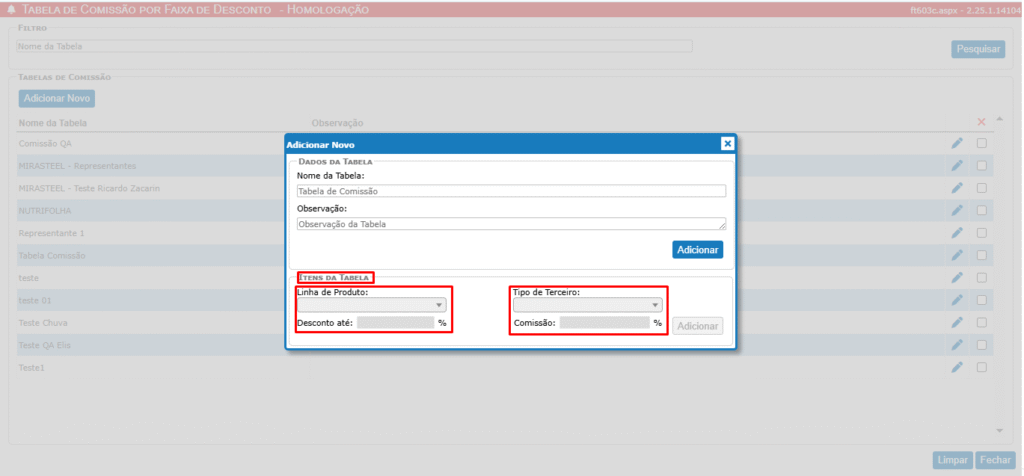Screen dimensions: 1024x476
Task: Check the box for Comissão QA row
Action: pyautogui.click(x=982, y=143)
